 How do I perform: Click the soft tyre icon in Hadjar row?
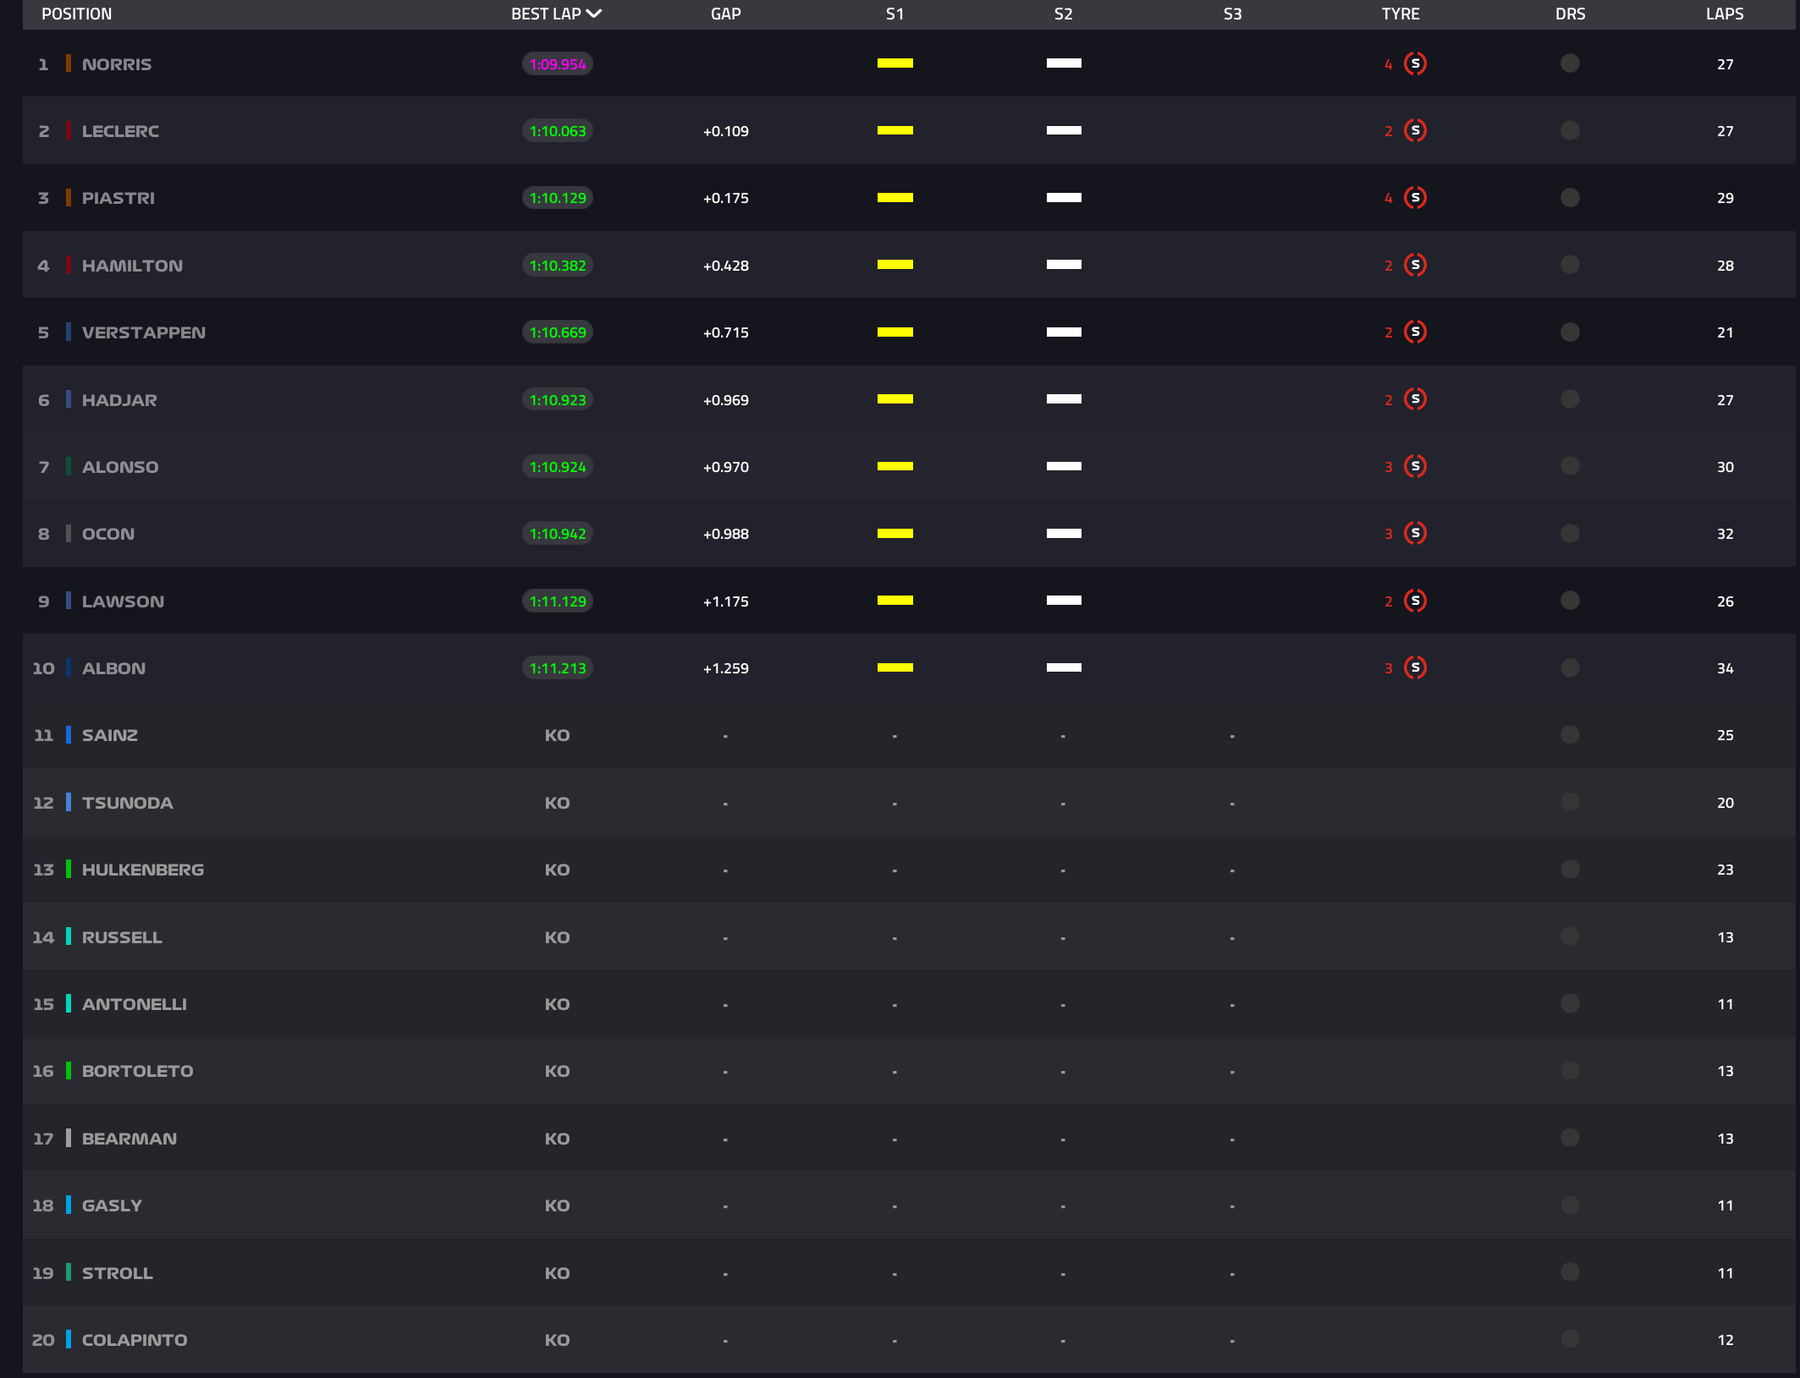(x=1415, y=399)
